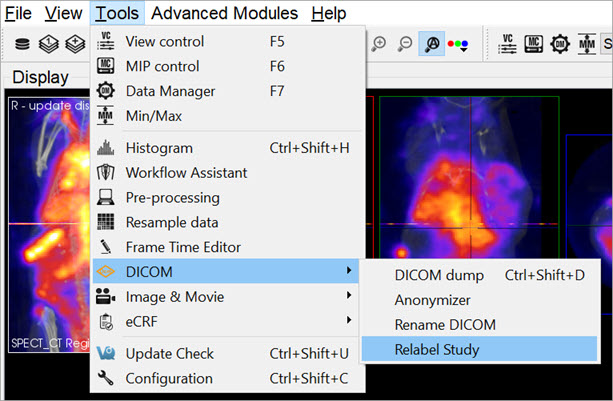This screenshot has height=401, width=613.
Task: Open Data Manager menu entry
Action: click(x=170, y=91)
